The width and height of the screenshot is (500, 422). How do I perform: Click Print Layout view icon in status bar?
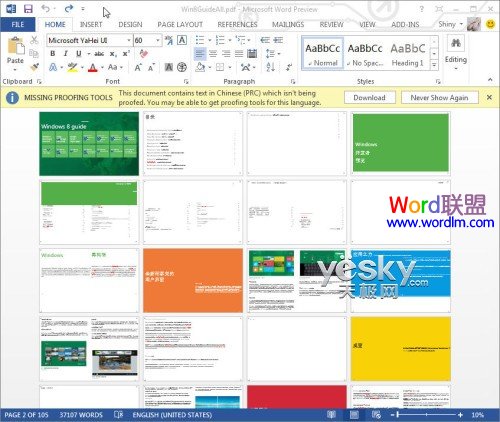(x=354, y=414)
